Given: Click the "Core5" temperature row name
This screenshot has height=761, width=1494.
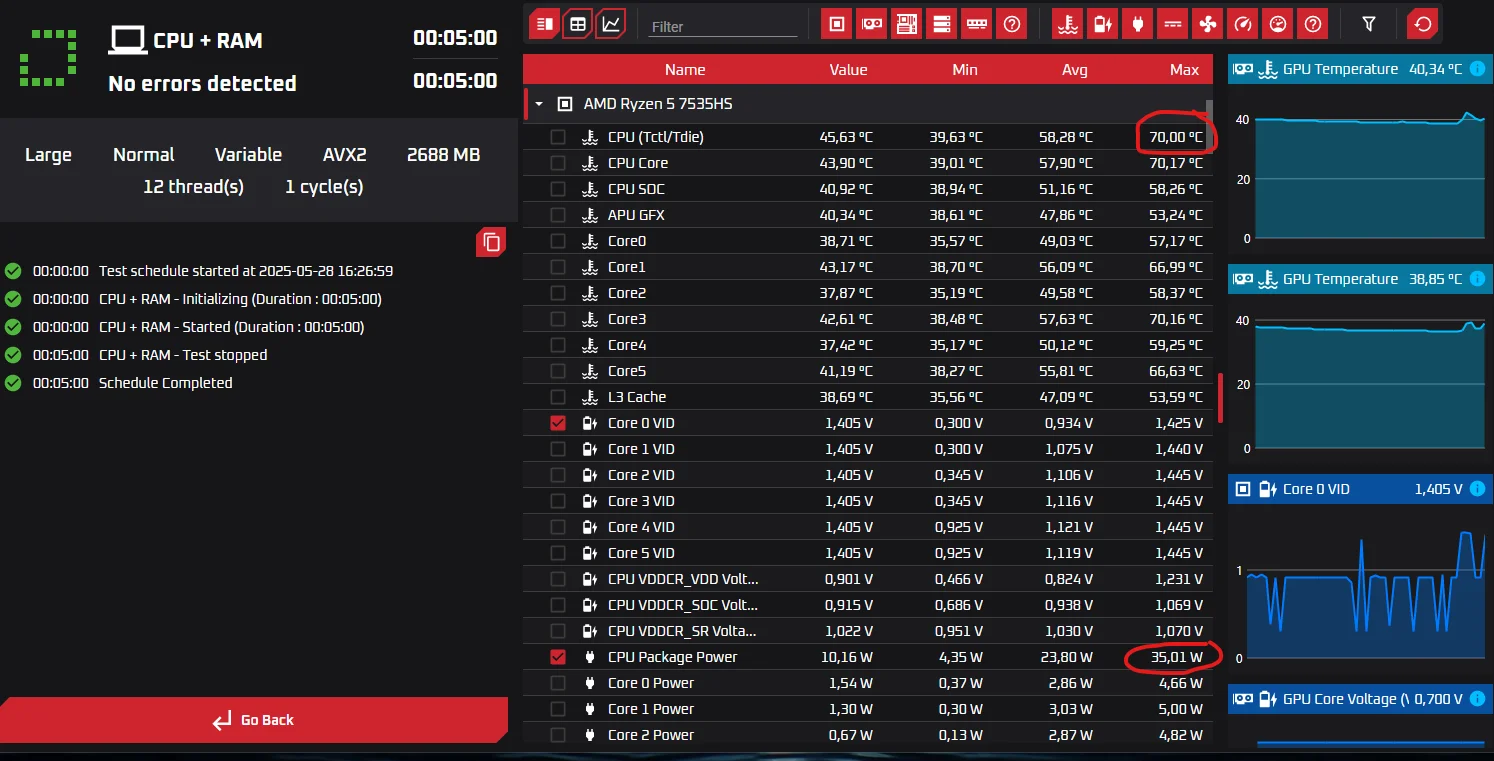Looking at the screenshot, I should point(627,371).
